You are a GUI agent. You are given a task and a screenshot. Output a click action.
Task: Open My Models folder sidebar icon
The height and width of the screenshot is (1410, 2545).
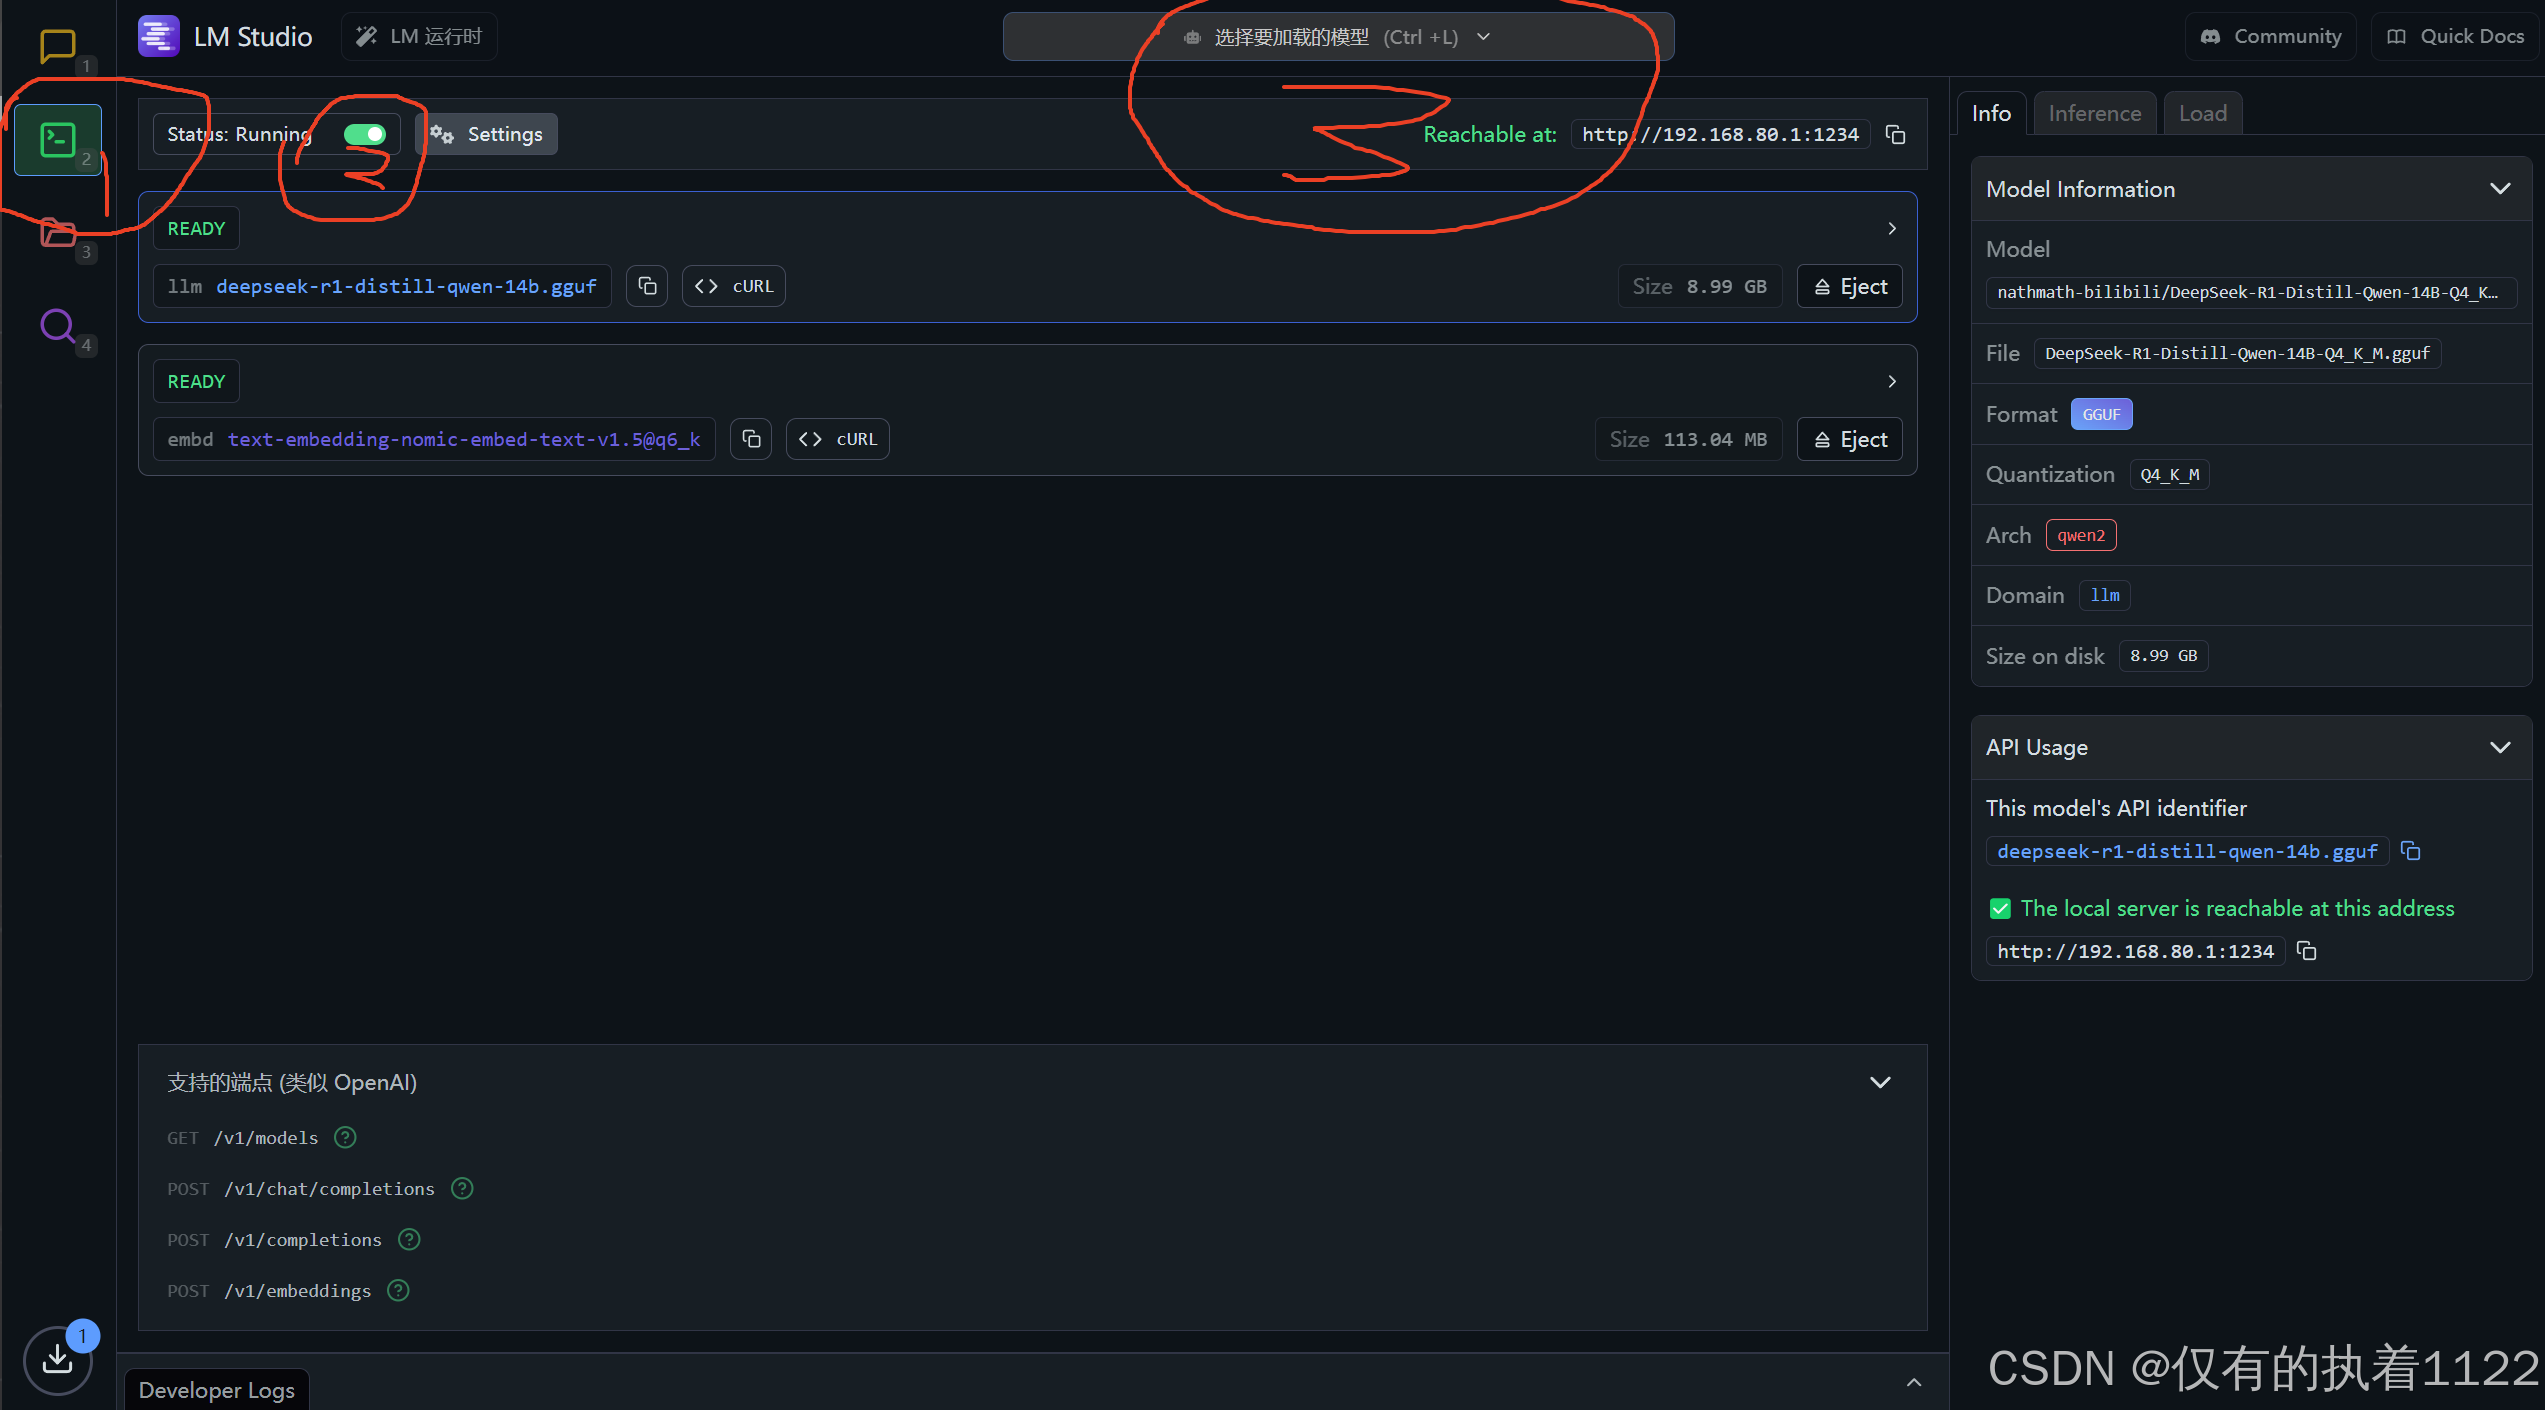(58, 233)
